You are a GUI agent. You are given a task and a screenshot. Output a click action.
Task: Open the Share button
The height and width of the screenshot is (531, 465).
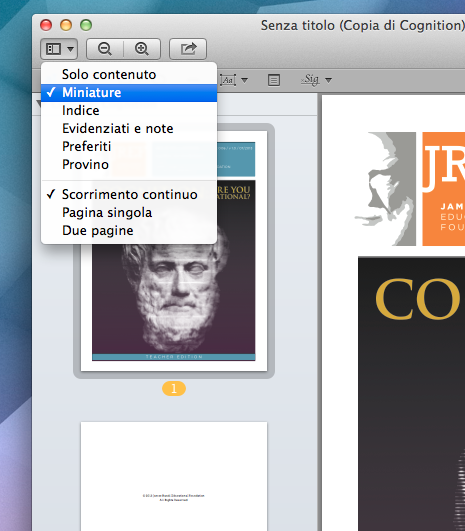tap(188, 49)
